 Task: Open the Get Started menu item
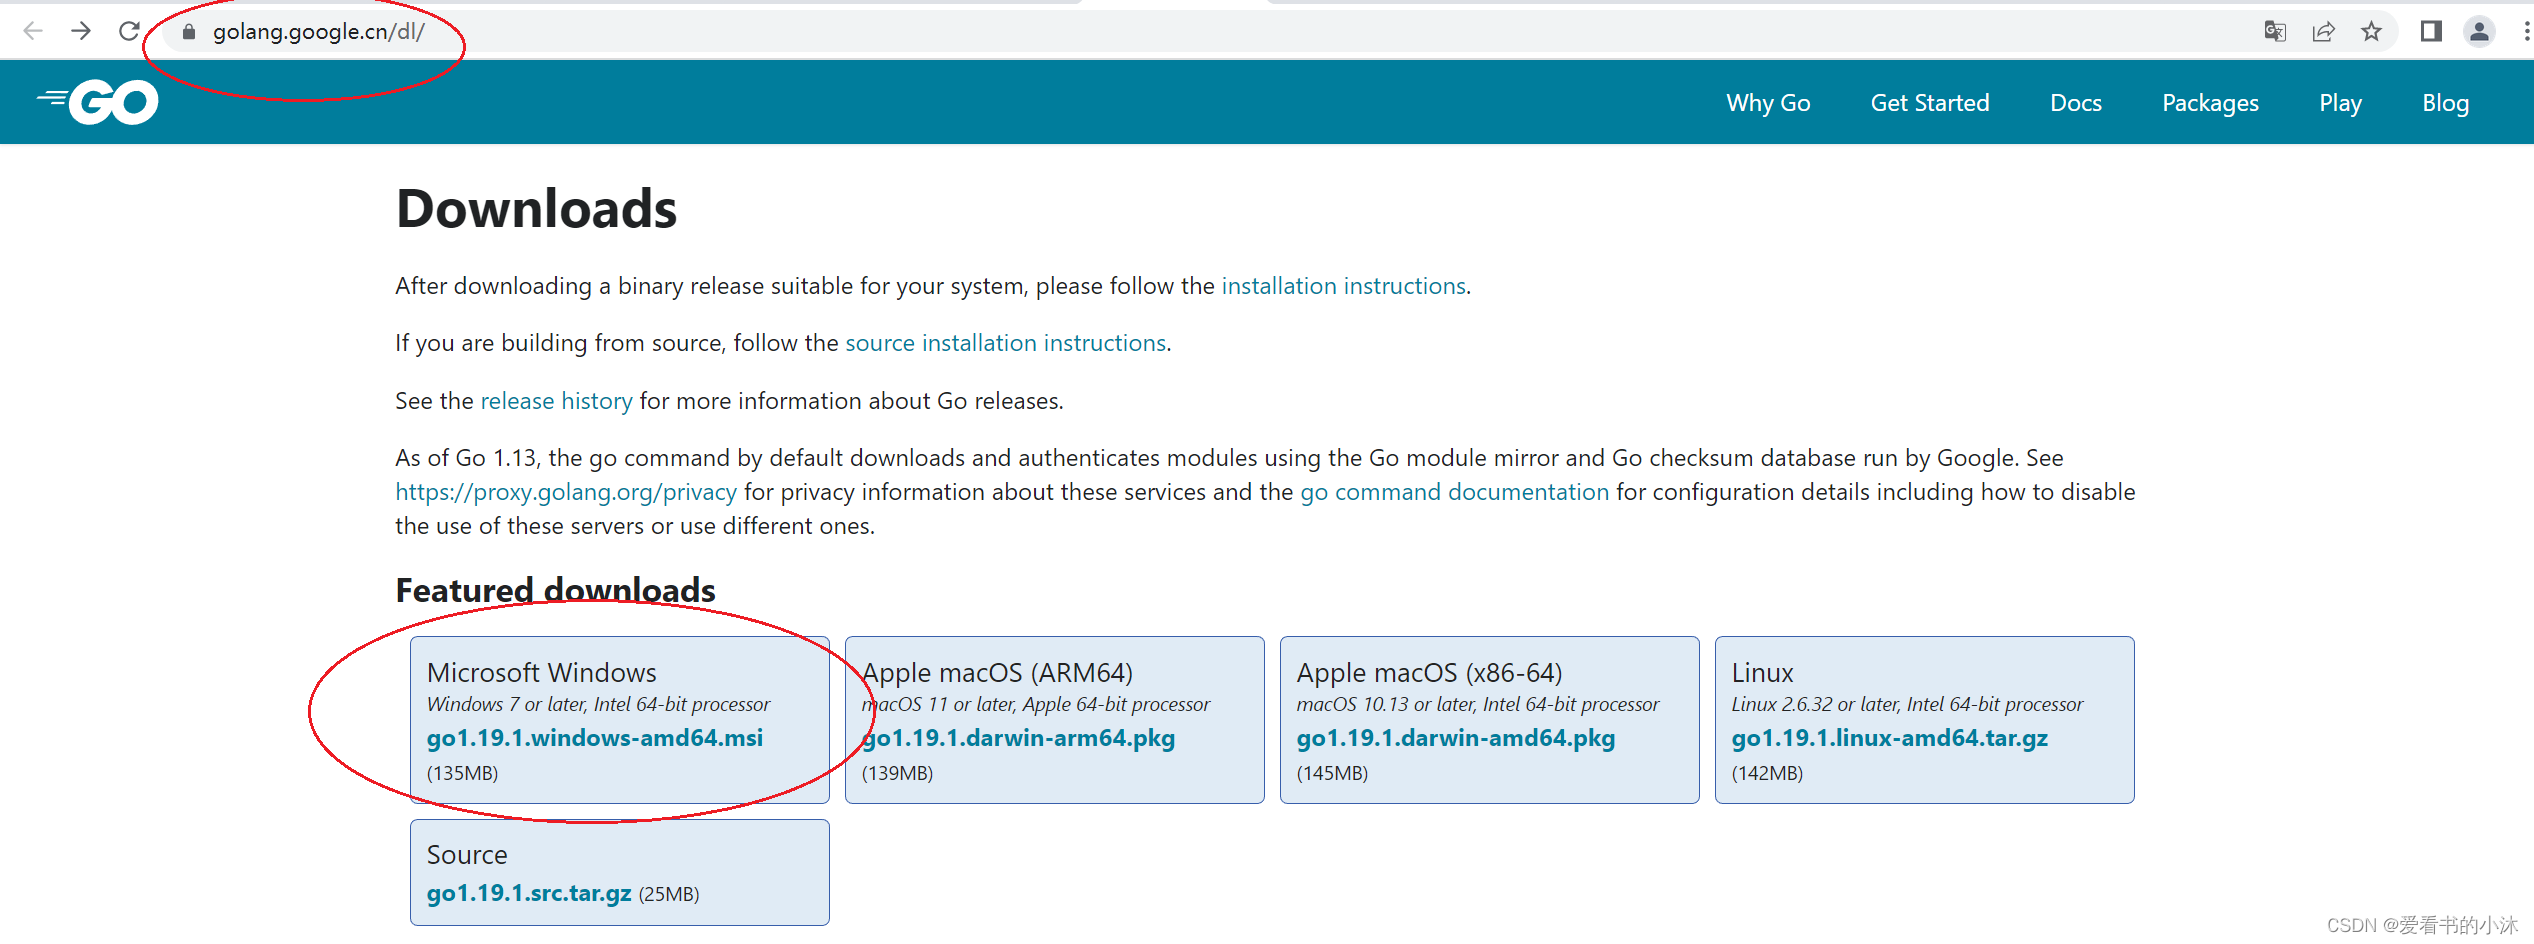1930,103
